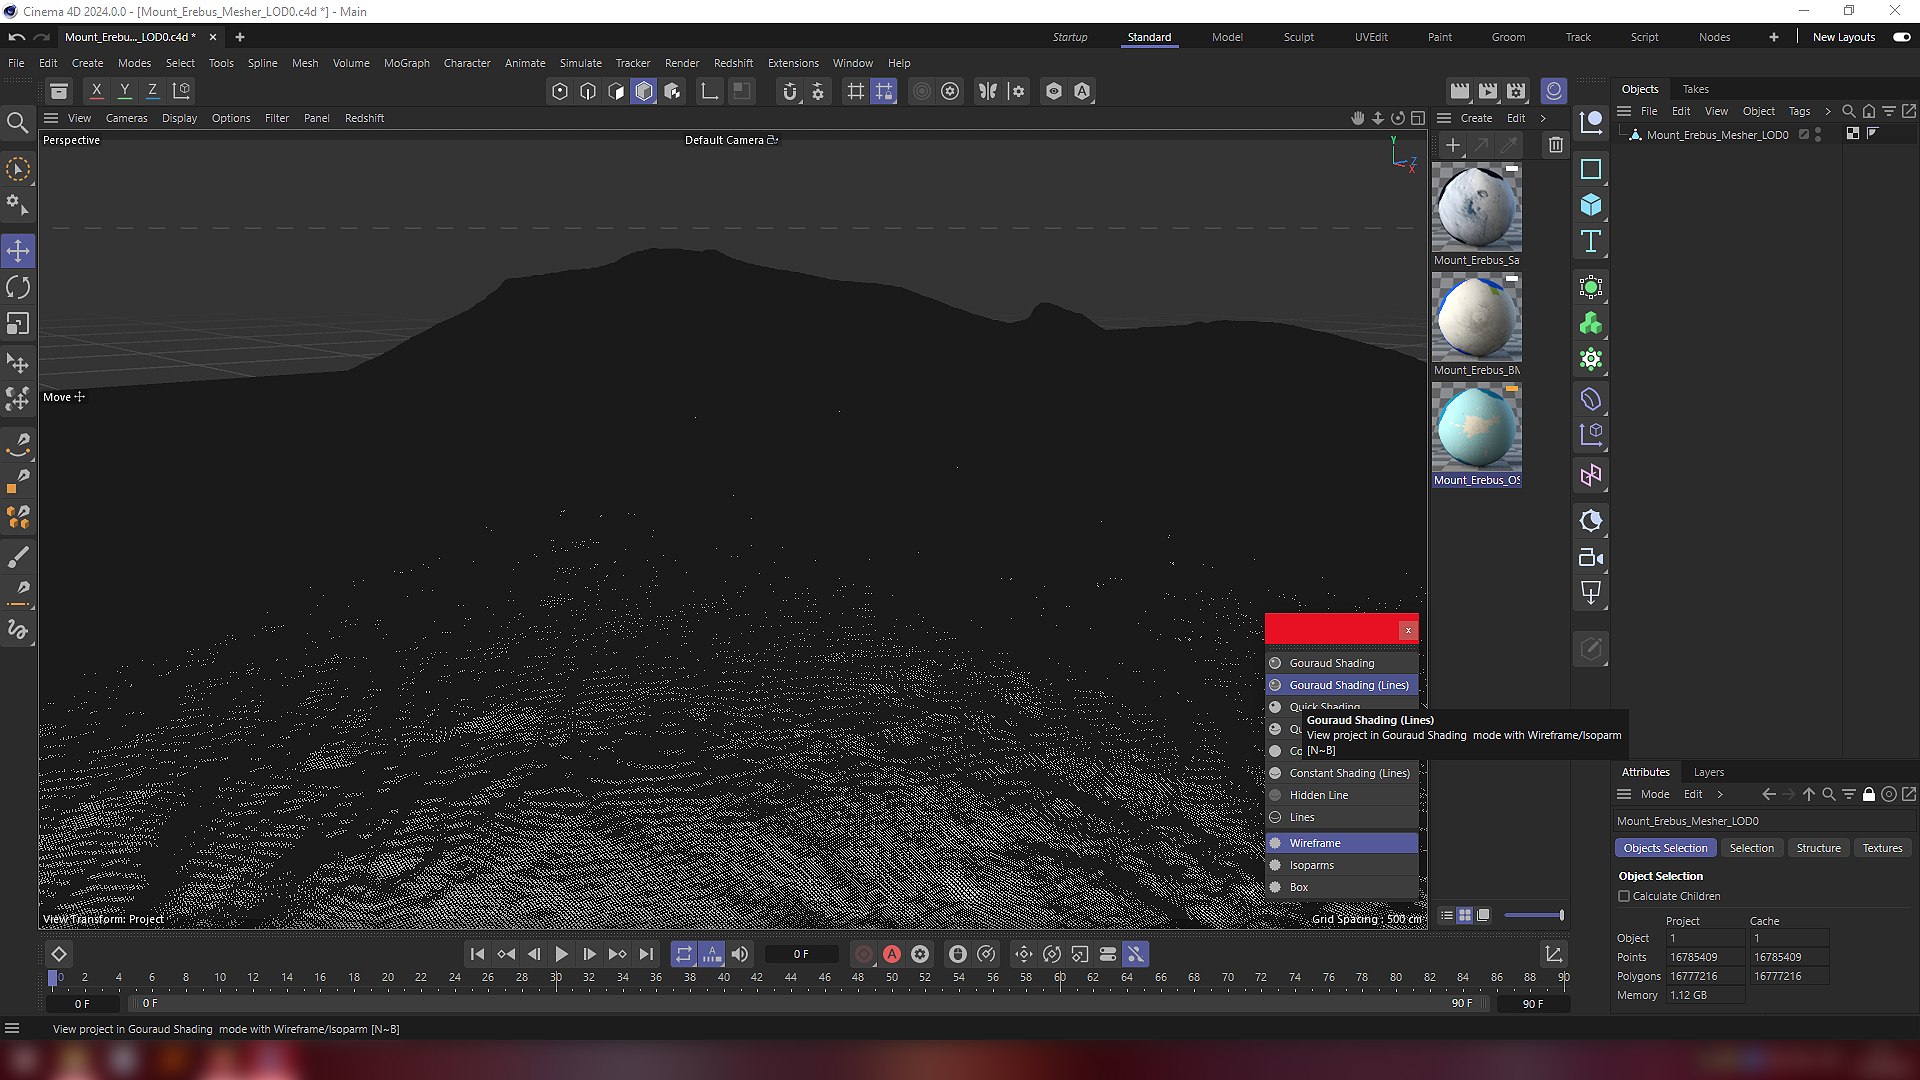Expand Attributes menu overflow chevron
Image resolution: width=1920 pixels, height=1080 pixels.
point(1720,794)
